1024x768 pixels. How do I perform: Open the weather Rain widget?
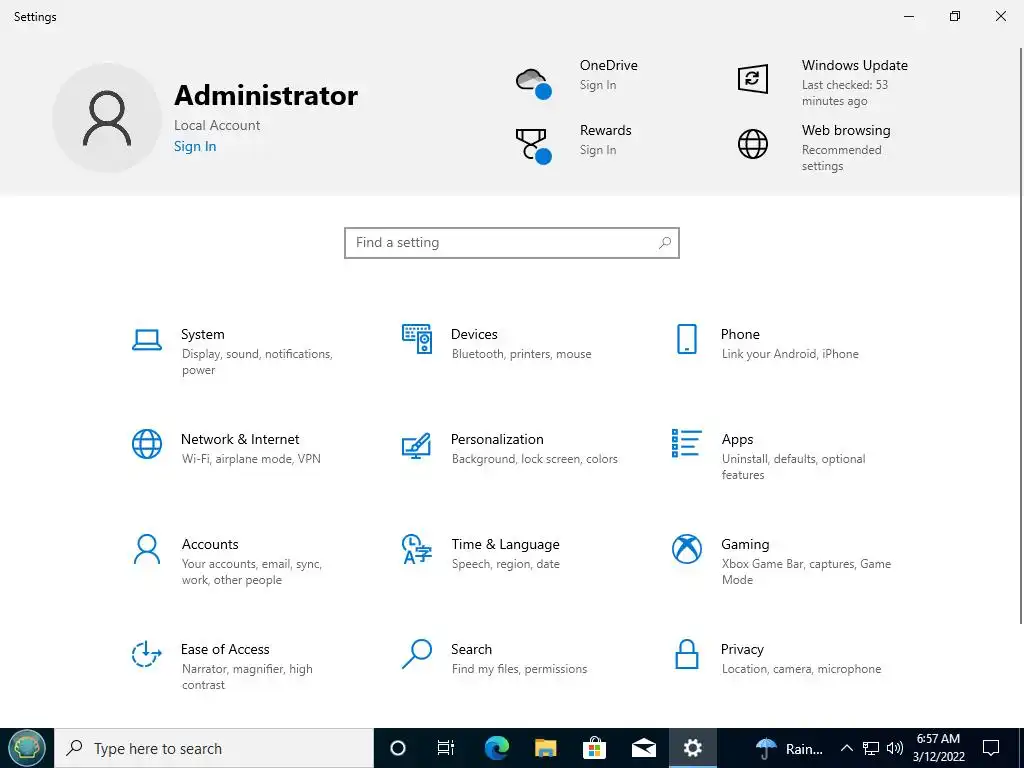pos(788,748)
